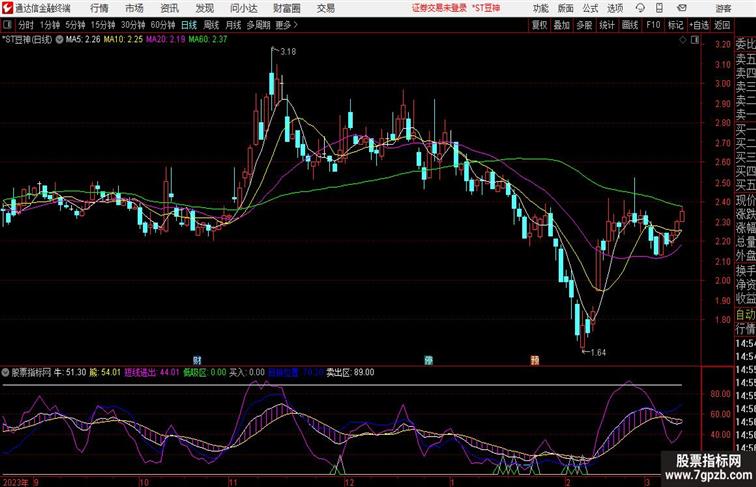Open the 交易 menu
The height and width of the screenshot is (487, 756).
(325, 8)
